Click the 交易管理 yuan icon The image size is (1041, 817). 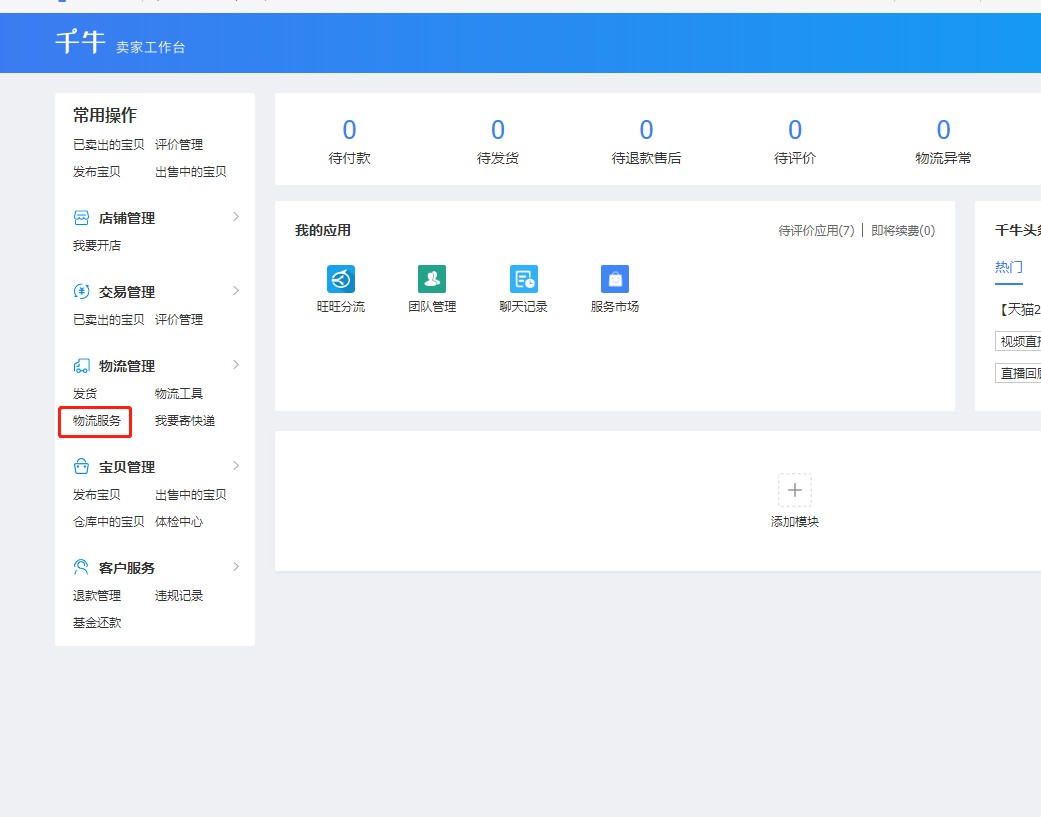point(82,292)
